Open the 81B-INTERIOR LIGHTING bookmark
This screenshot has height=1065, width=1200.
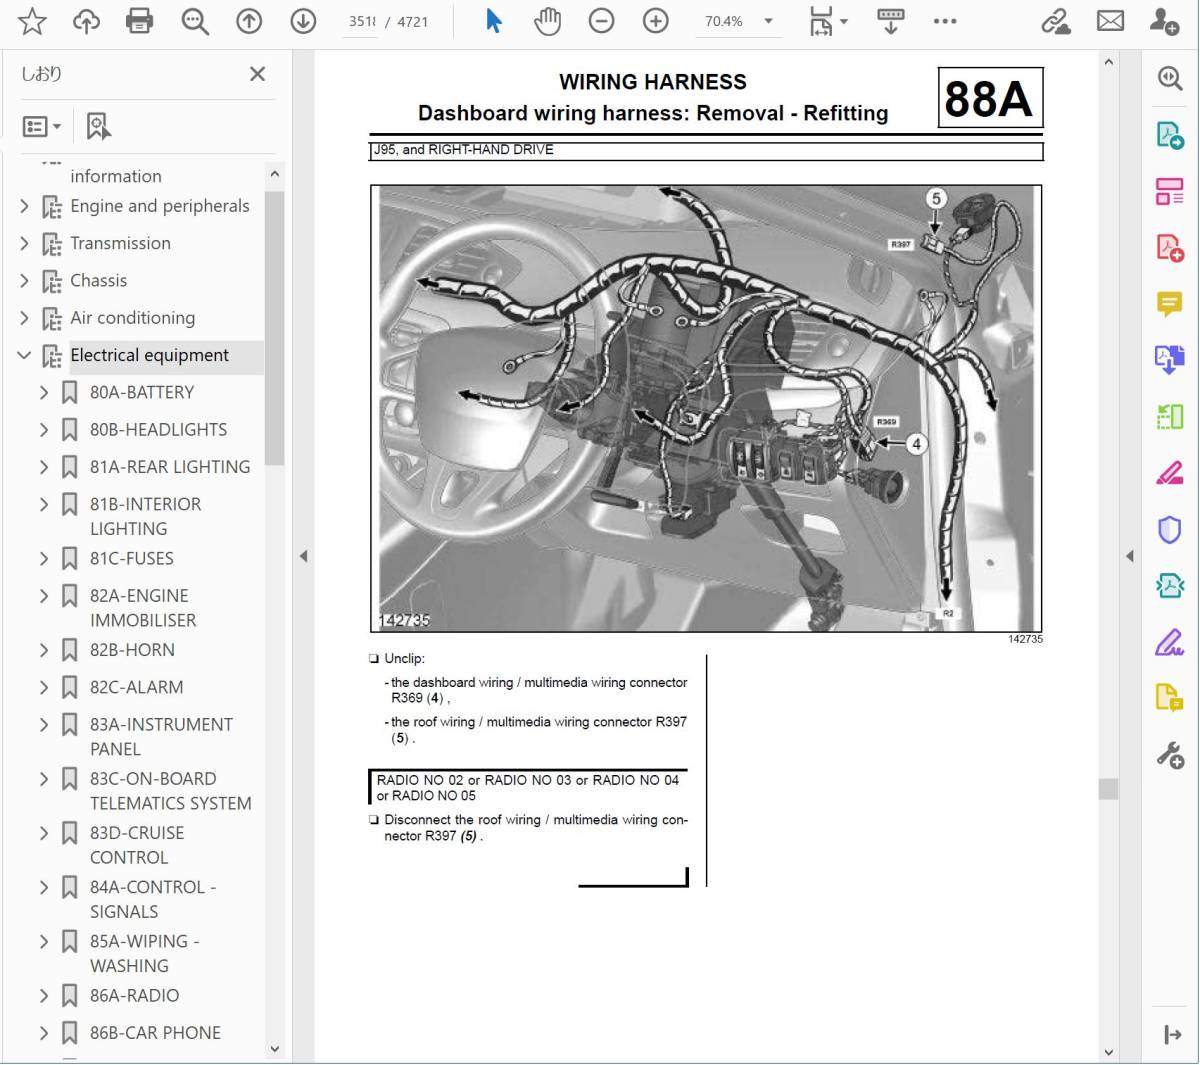146,516
